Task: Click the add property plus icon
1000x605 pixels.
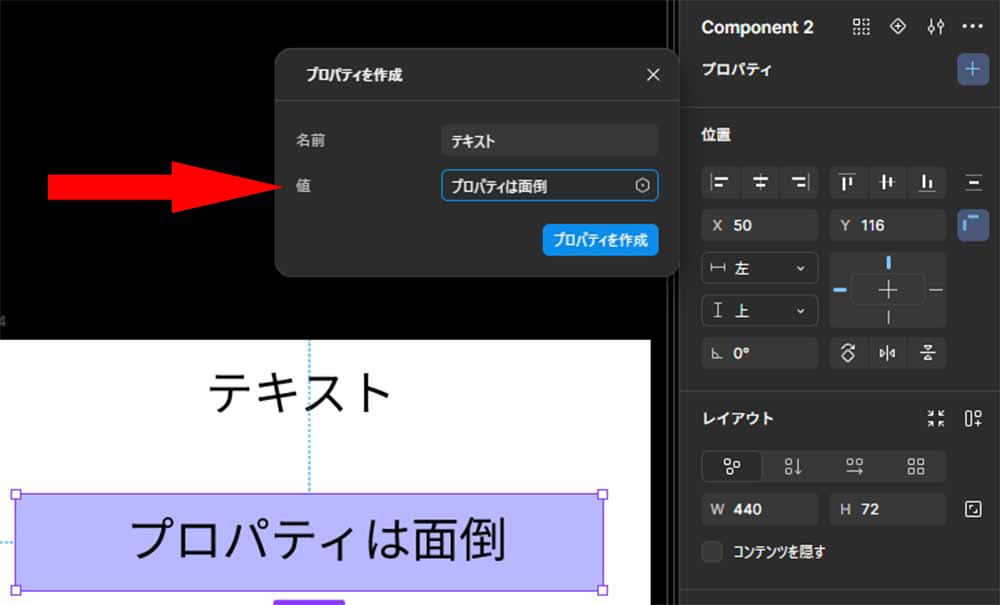Action: (x=972, y=70)
